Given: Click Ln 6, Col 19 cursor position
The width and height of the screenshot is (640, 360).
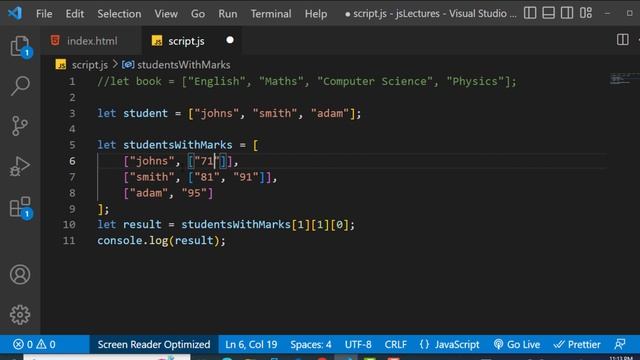Looking at the screenshot, I should [251, 344].
